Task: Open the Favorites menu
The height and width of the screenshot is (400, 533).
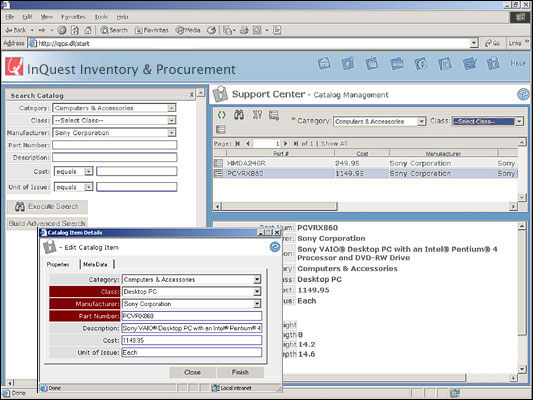Action: [x=73, y=17]
